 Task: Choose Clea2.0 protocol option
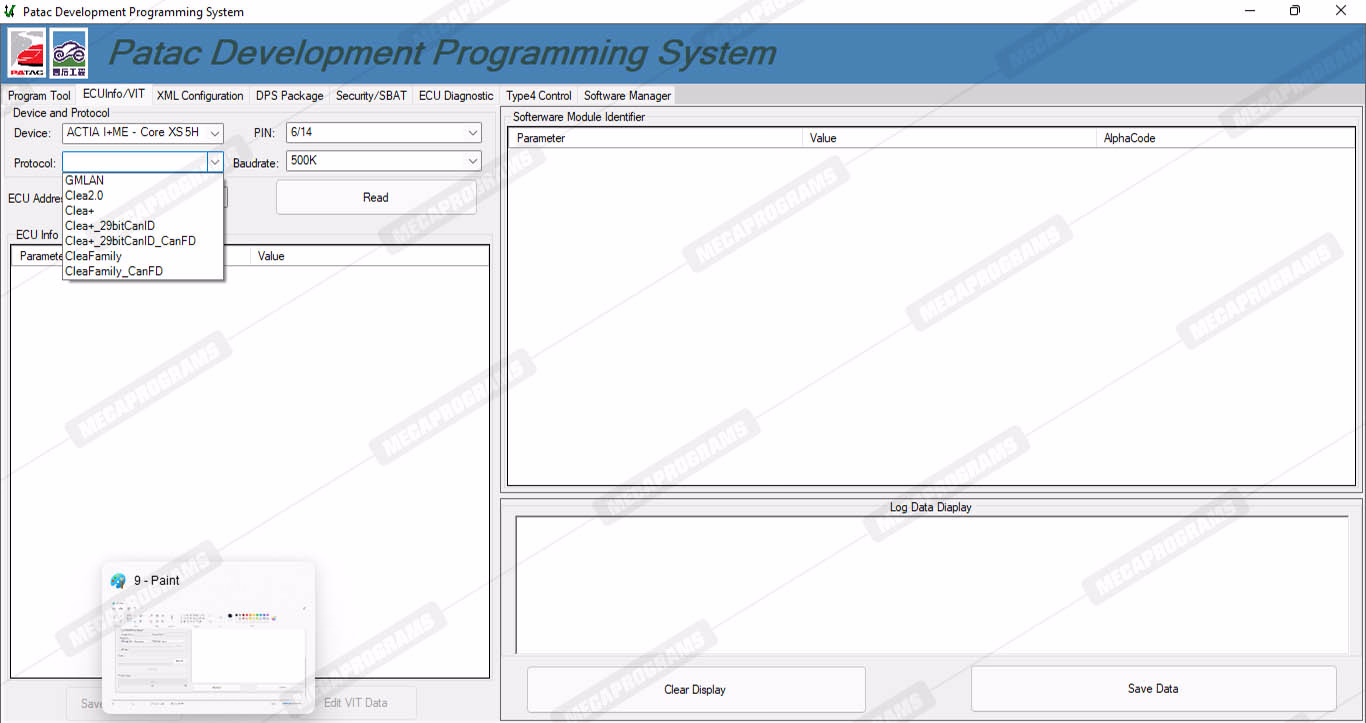coord(143,196)
